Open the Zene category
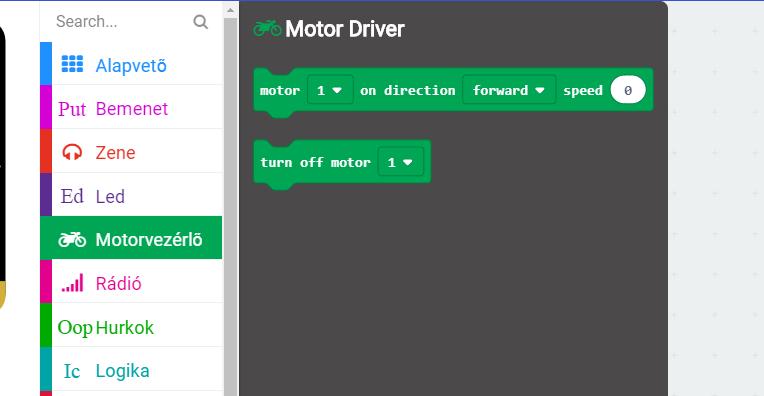 tap(132, 151)
